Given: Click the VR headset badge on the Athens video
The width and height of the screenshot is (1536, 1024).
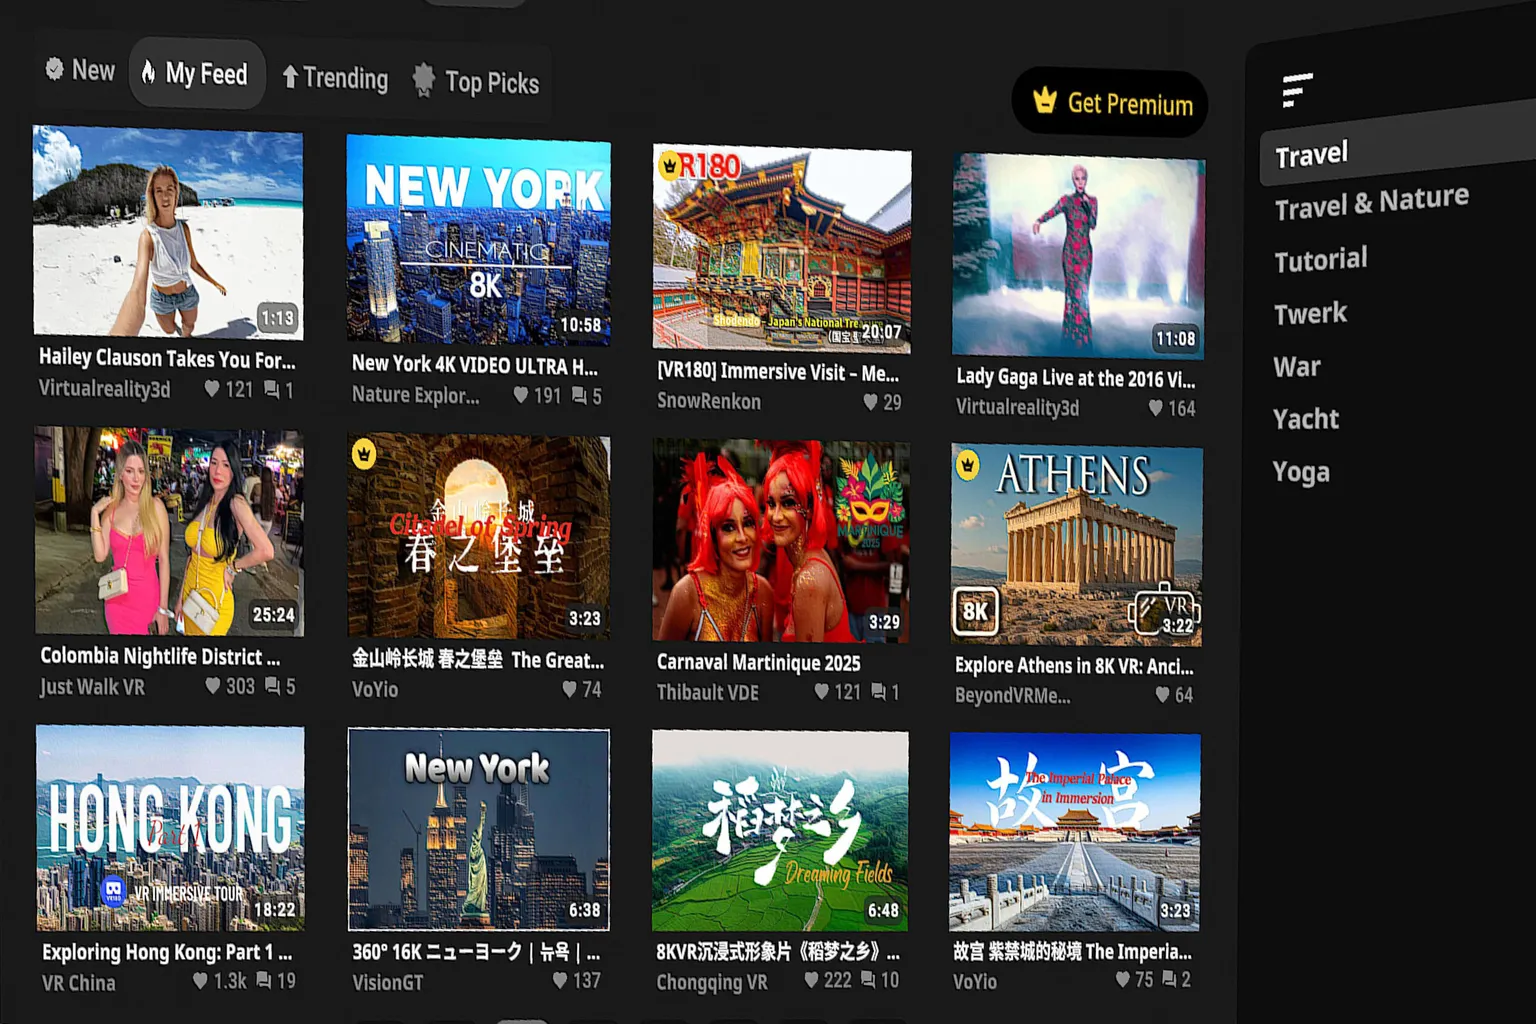Looking at the screenshot, I should click(x=1163, y=608).
